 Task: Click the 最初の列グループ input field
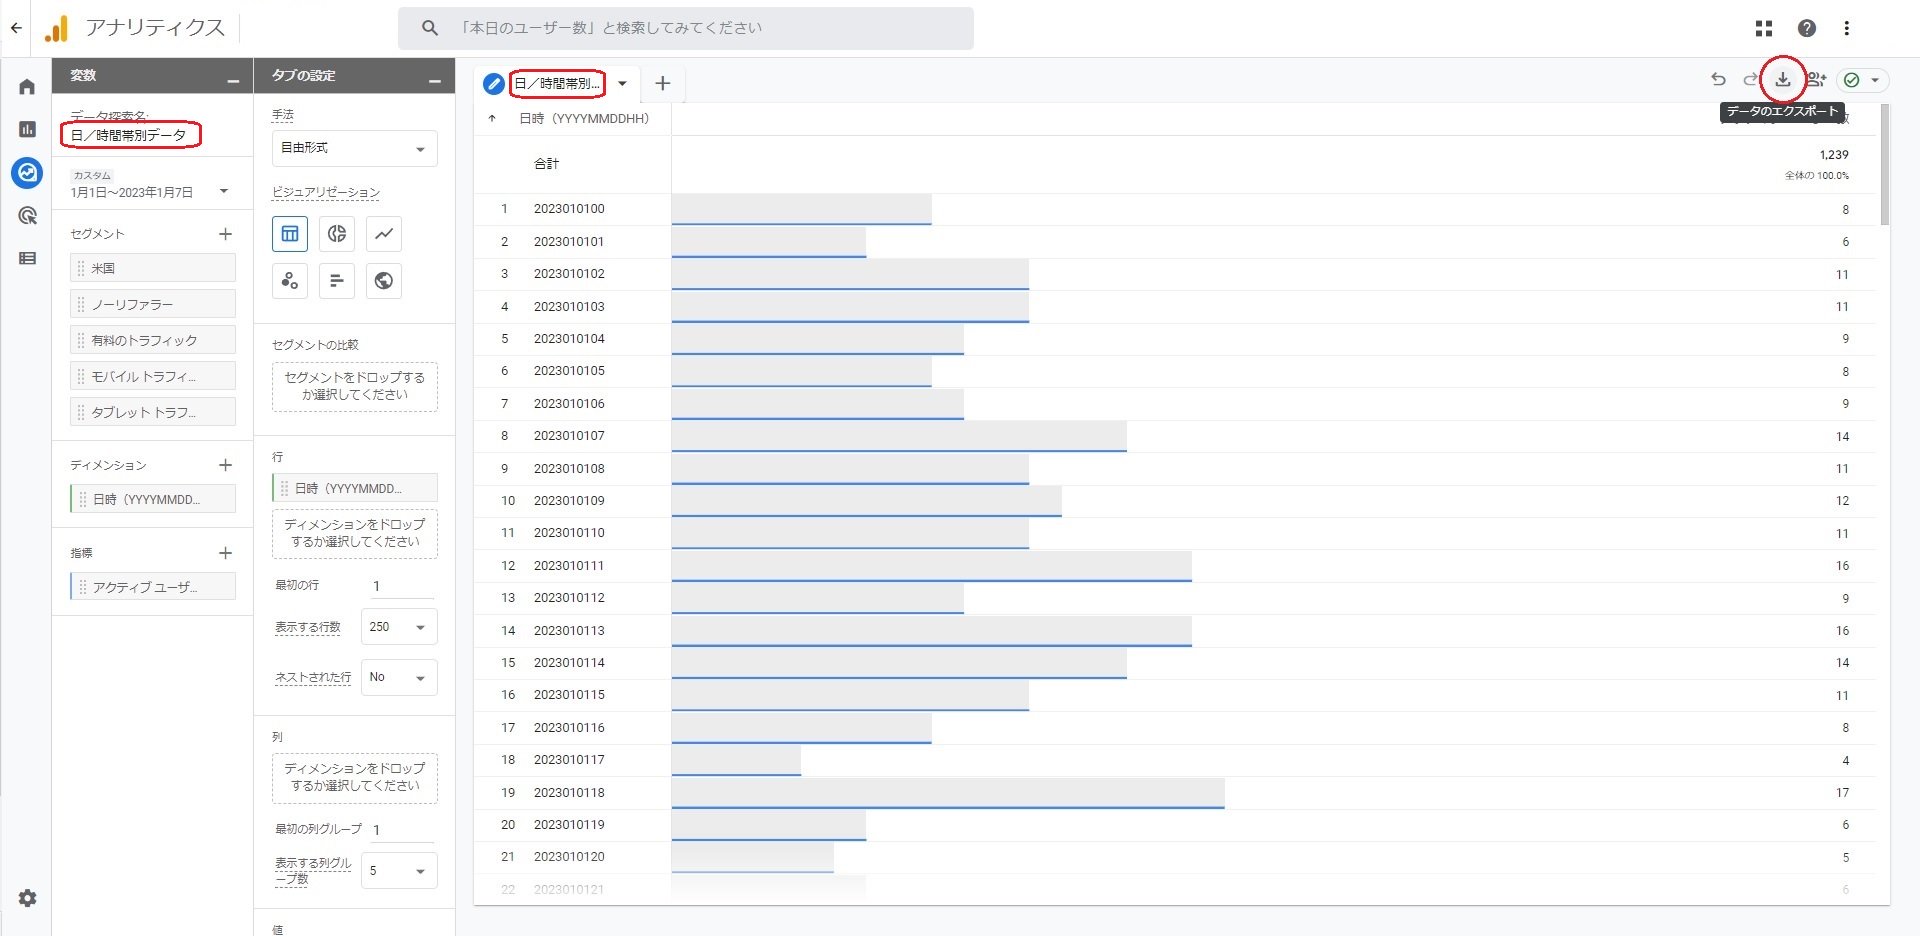point(401,830)
